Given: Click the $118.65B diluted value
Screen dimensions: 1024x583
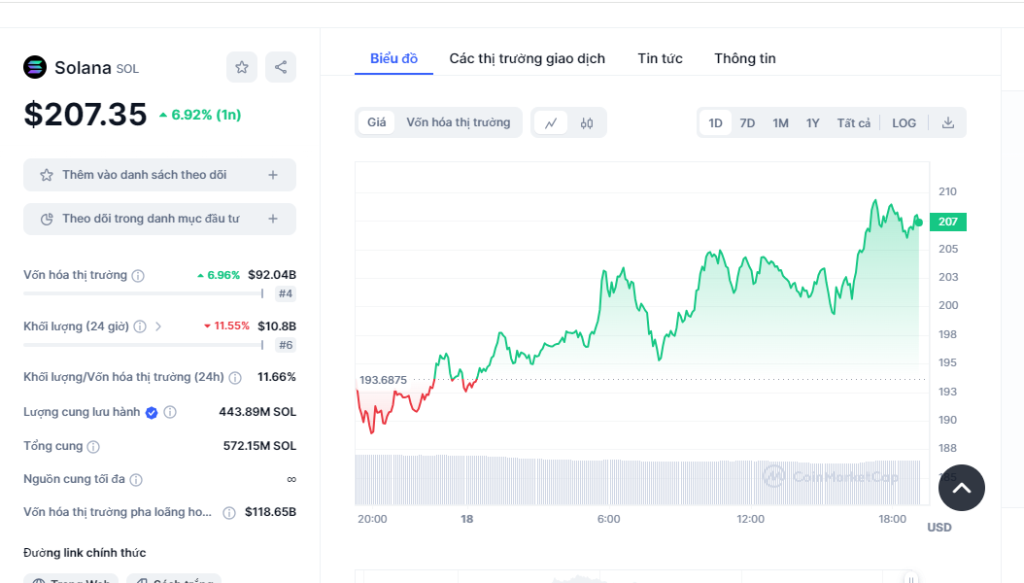Looking at the screenshot, I should tap(270, 512).
